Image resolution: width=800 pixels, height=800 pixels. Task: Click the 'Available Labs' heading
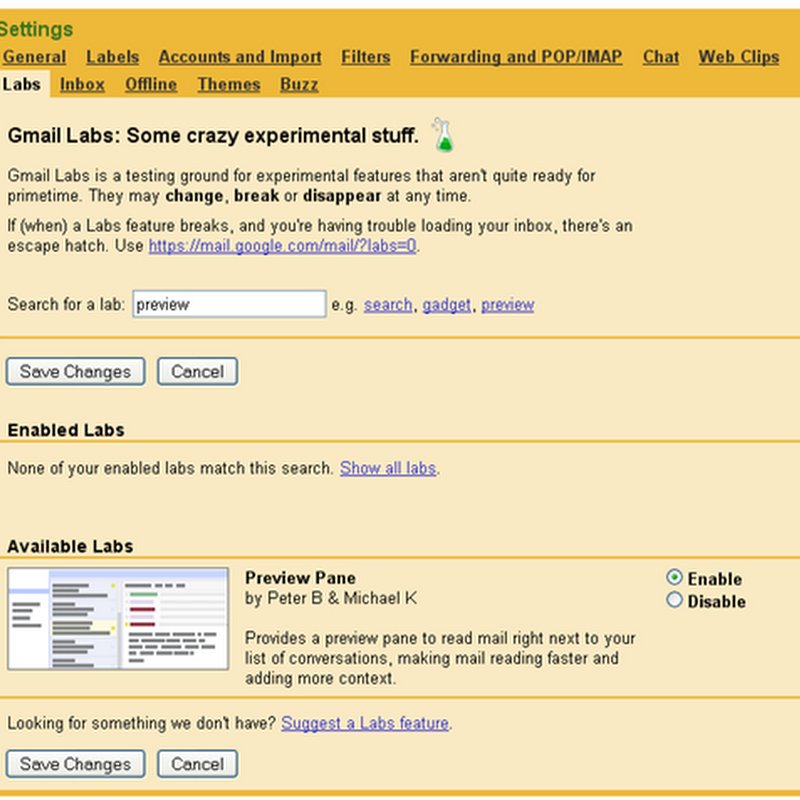coord(70,546)
